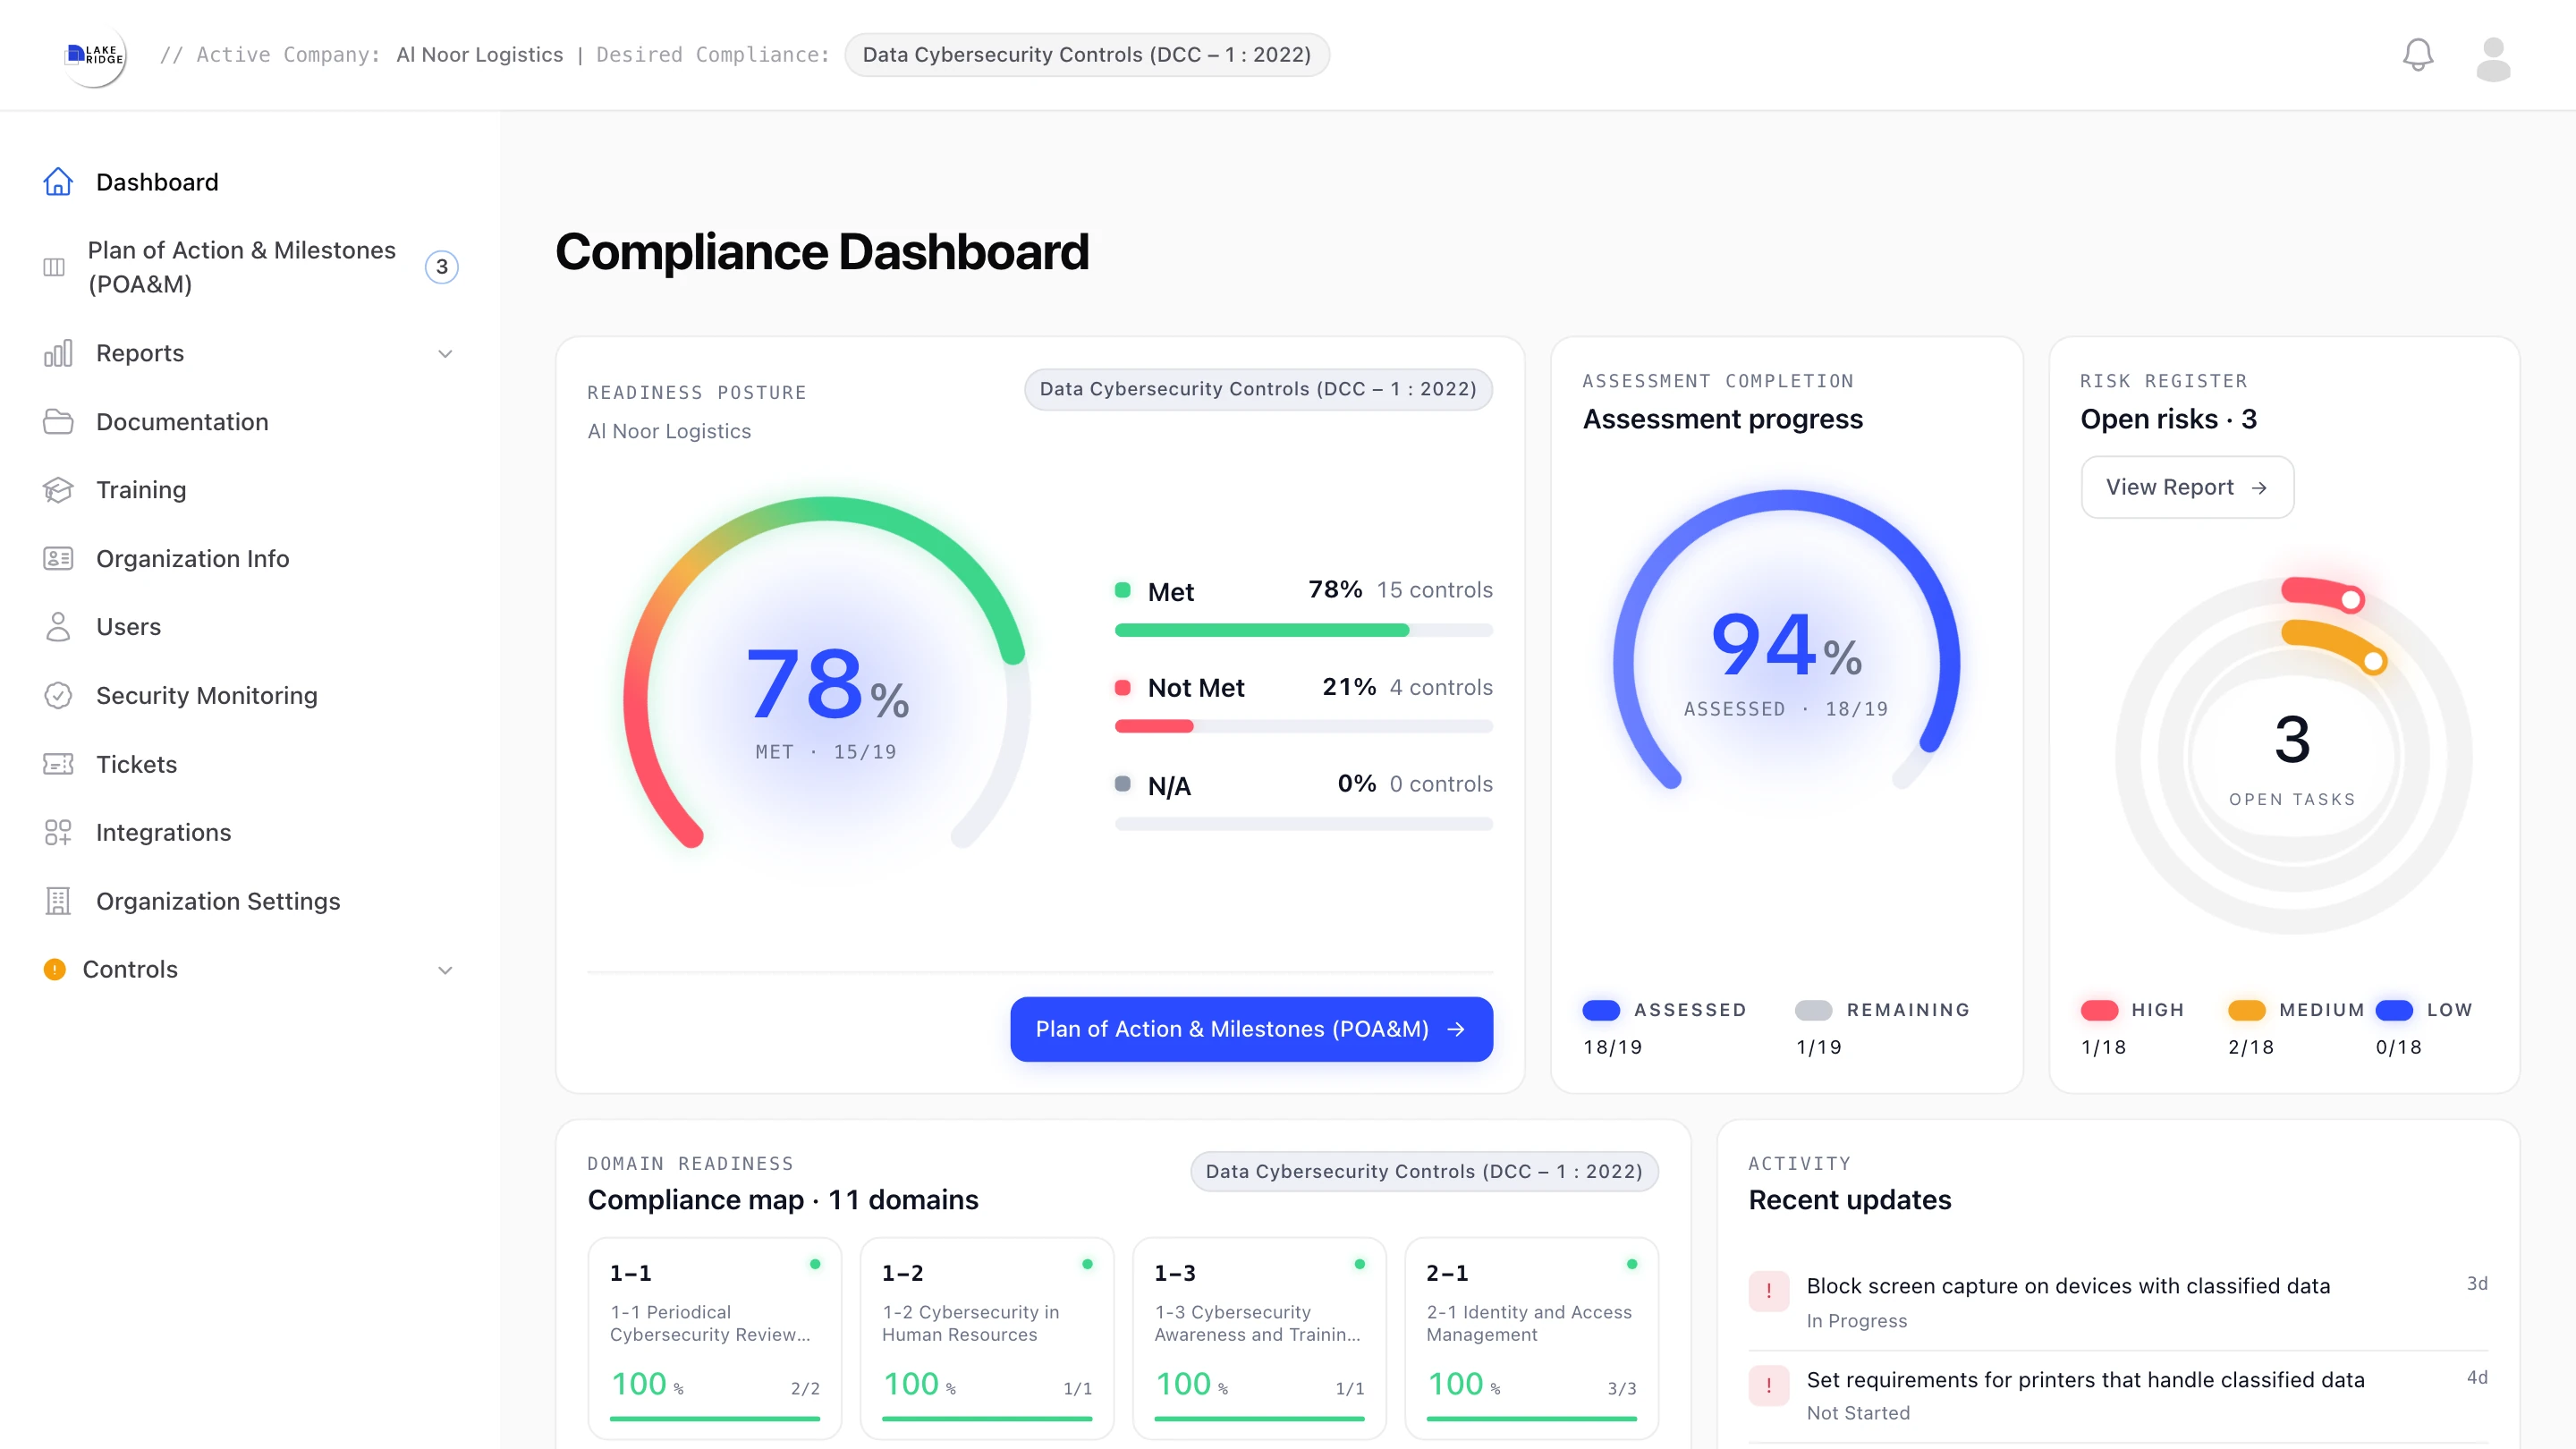Open the Block screen capture update

[2118, 1302]
